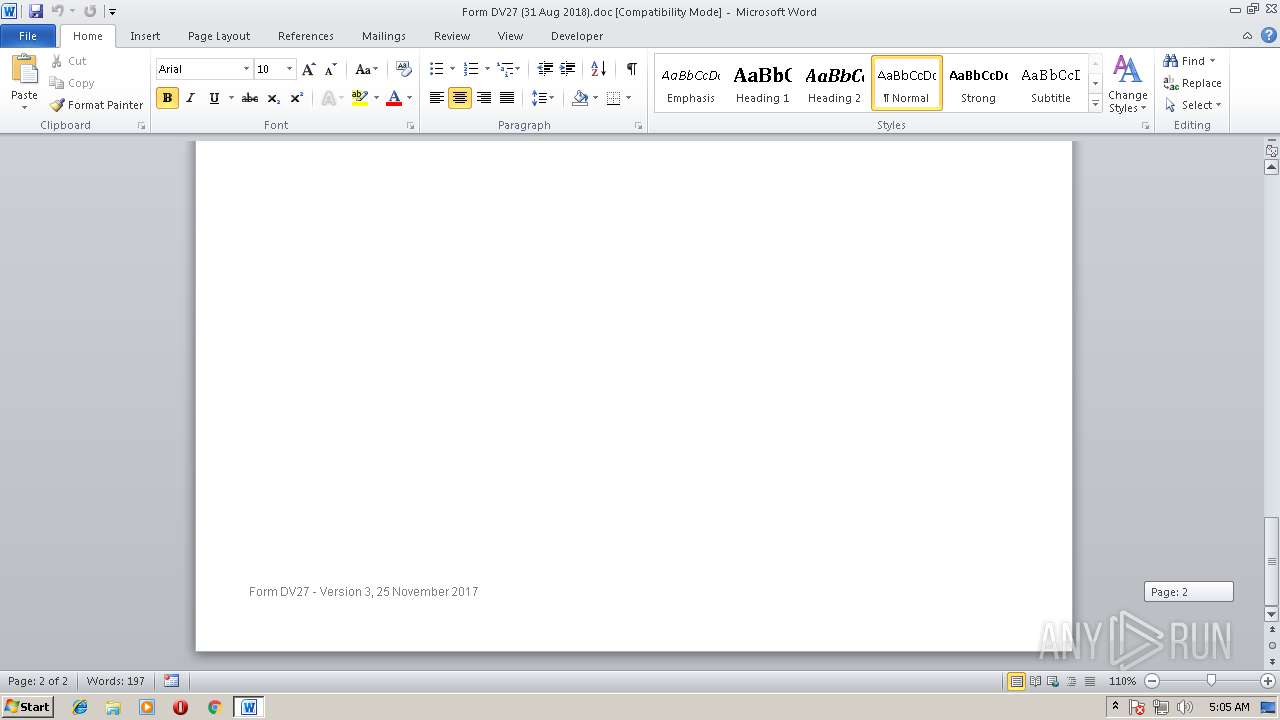Toggle Outline view in status bar
This screenshot has height=720, width=1280.
tap(1071, 681)
